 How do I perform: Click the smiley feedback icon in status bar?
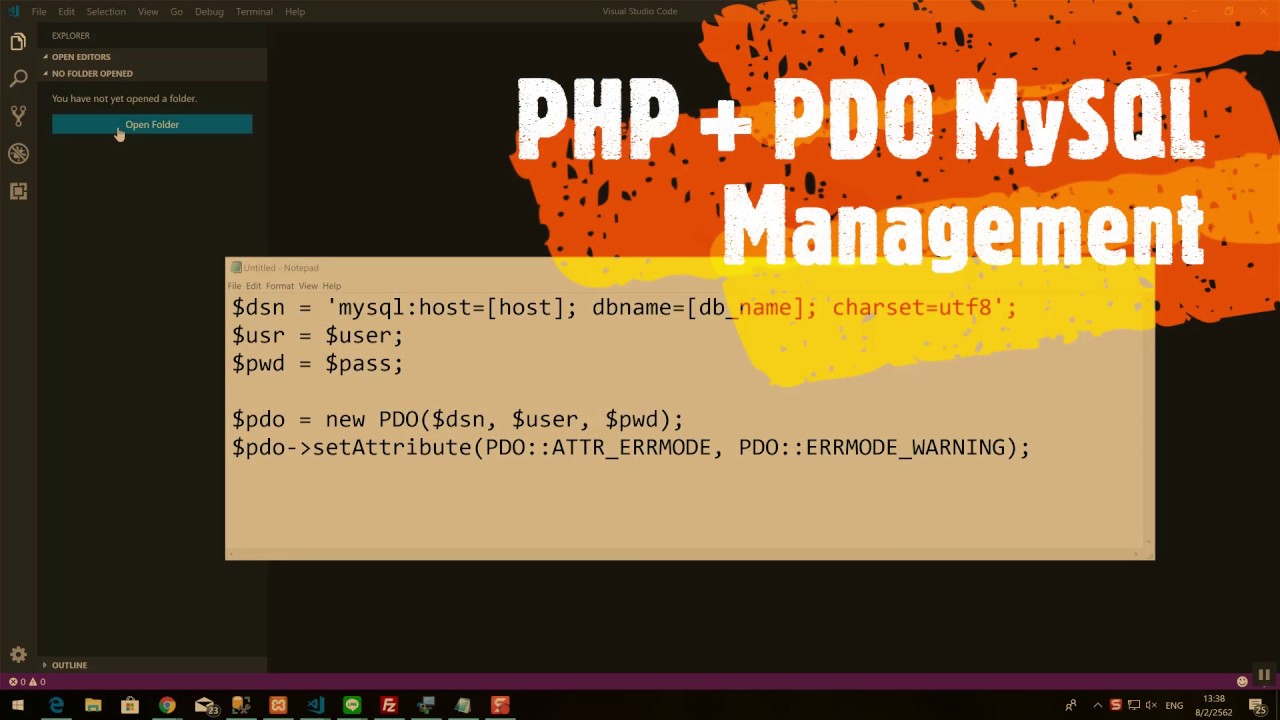1242,682
